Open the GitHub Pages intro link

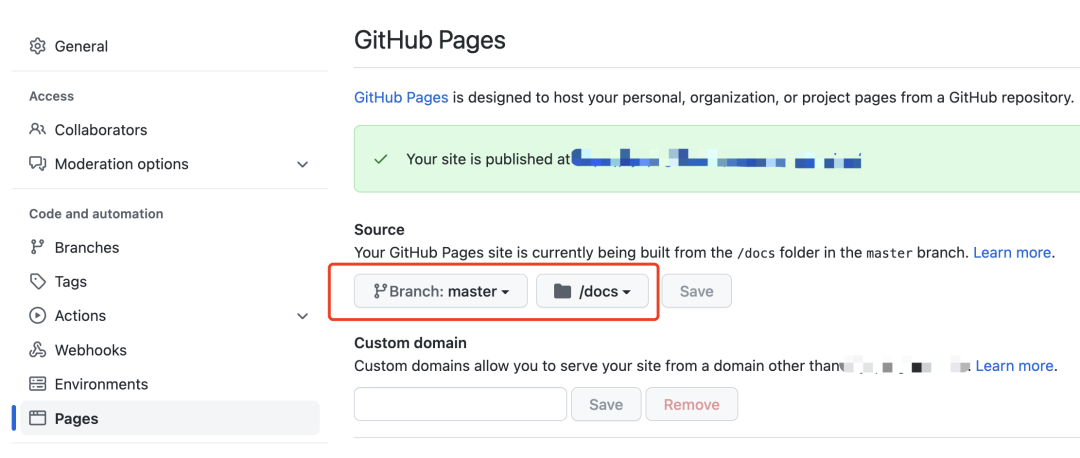click(x=401, y=97)
